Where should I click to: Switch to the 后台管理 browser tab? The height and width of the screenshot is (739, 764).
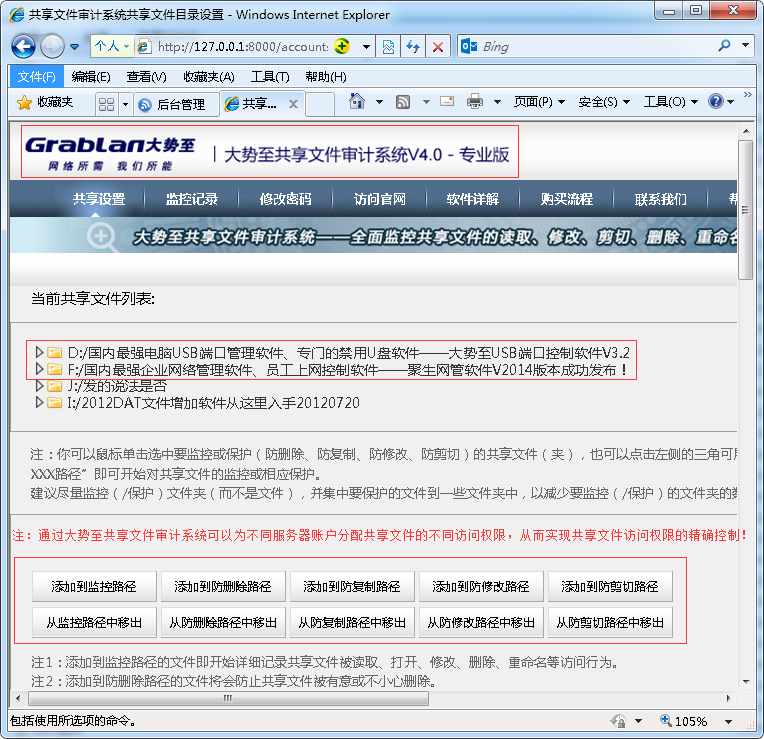point(172,104)
